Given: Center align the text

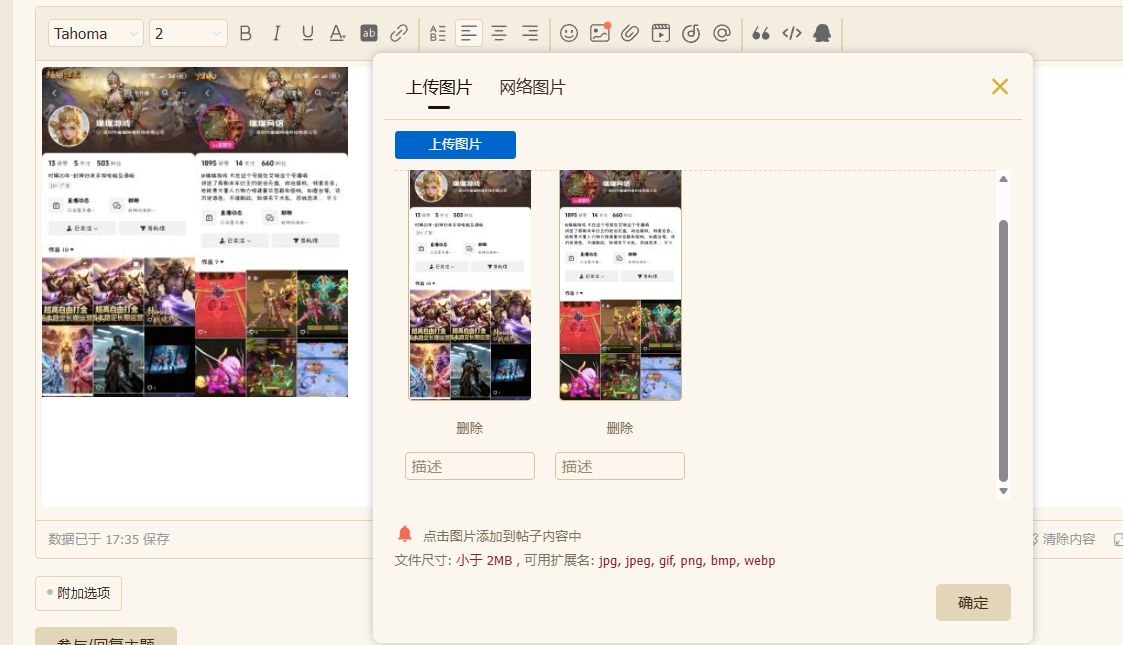Looking at the screenshot, I should click(x=499, y=33).
